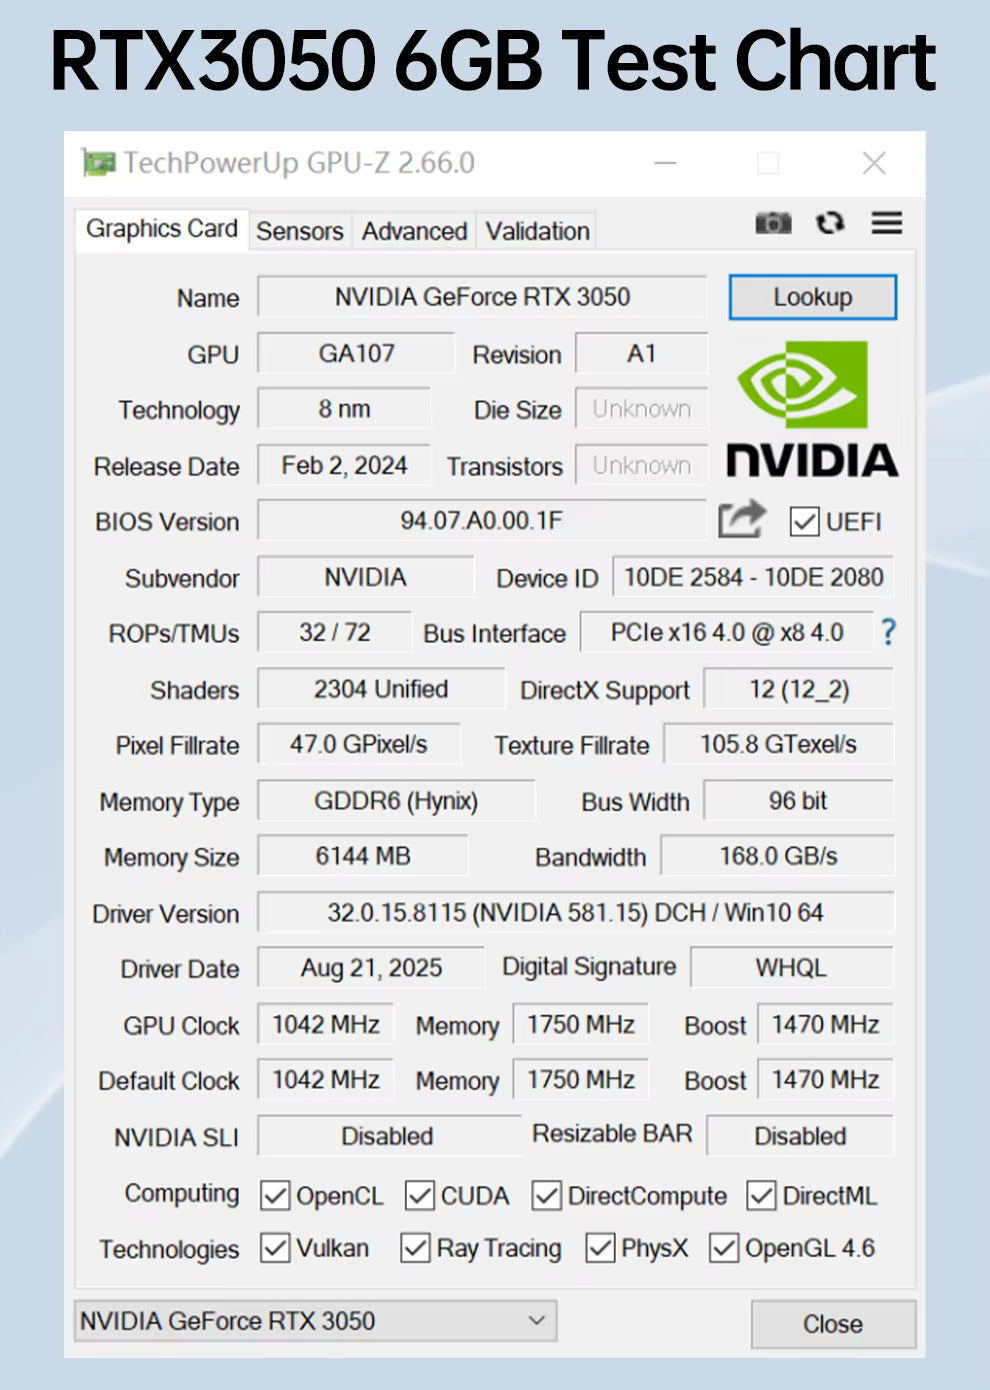Click the Transistors field Unknown
This screenshot has width=990, height=1390.
(x=641, y=465)
